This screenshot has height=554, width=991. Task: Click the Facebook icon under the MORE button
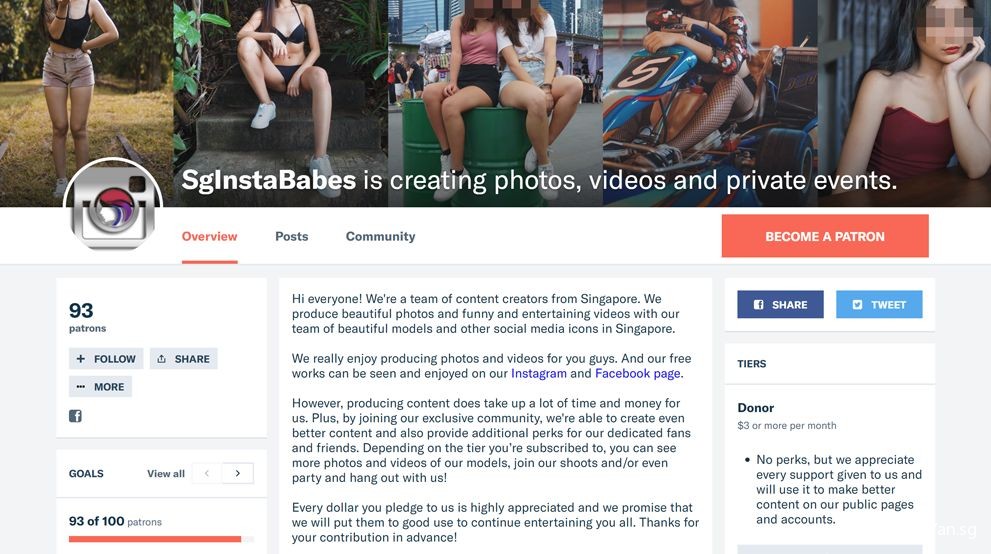click(x=75, y=416)
